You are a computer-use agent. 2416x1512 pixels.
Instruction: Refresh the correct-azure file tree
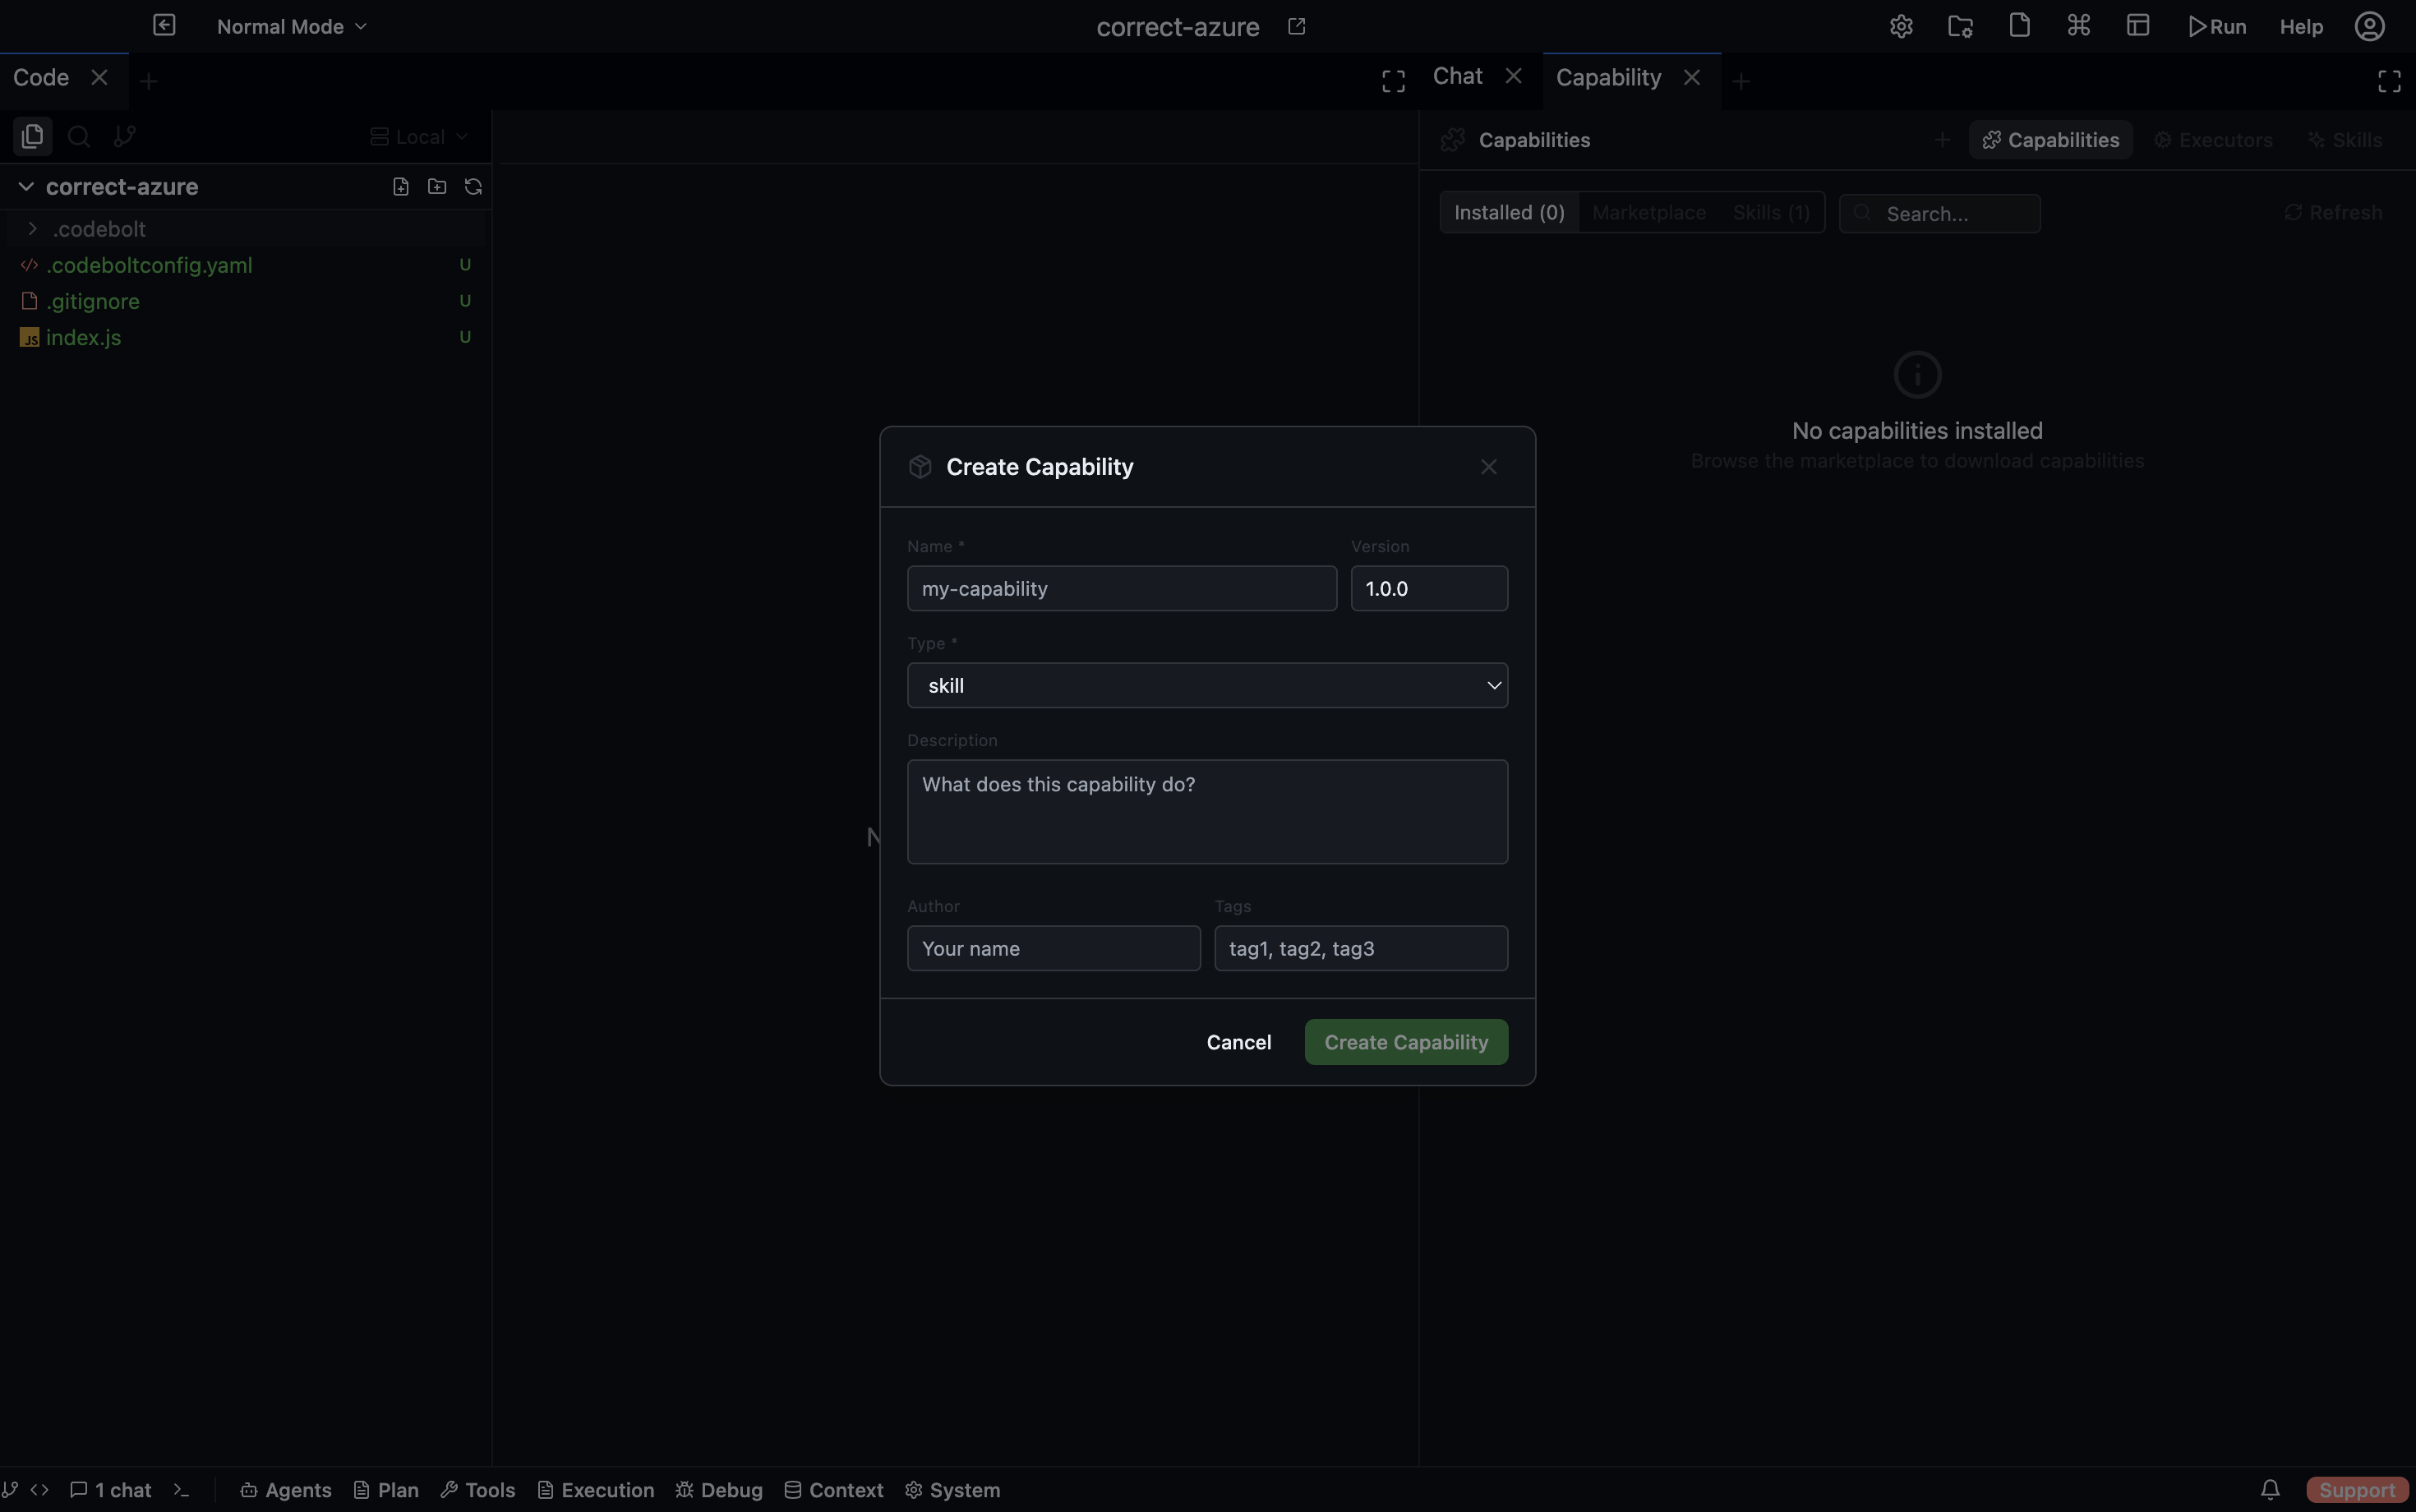click(473, 187)
